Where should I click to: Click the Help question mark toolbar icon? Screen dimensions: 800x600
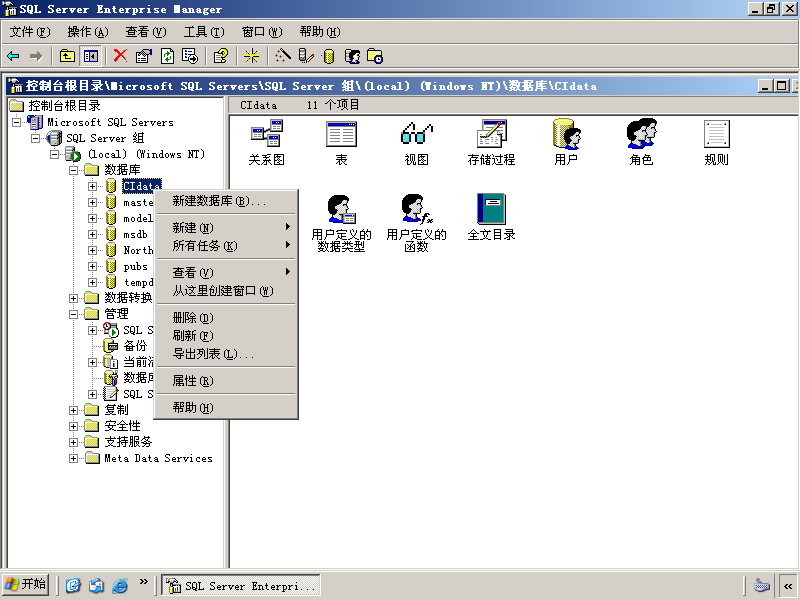[221, 56]
